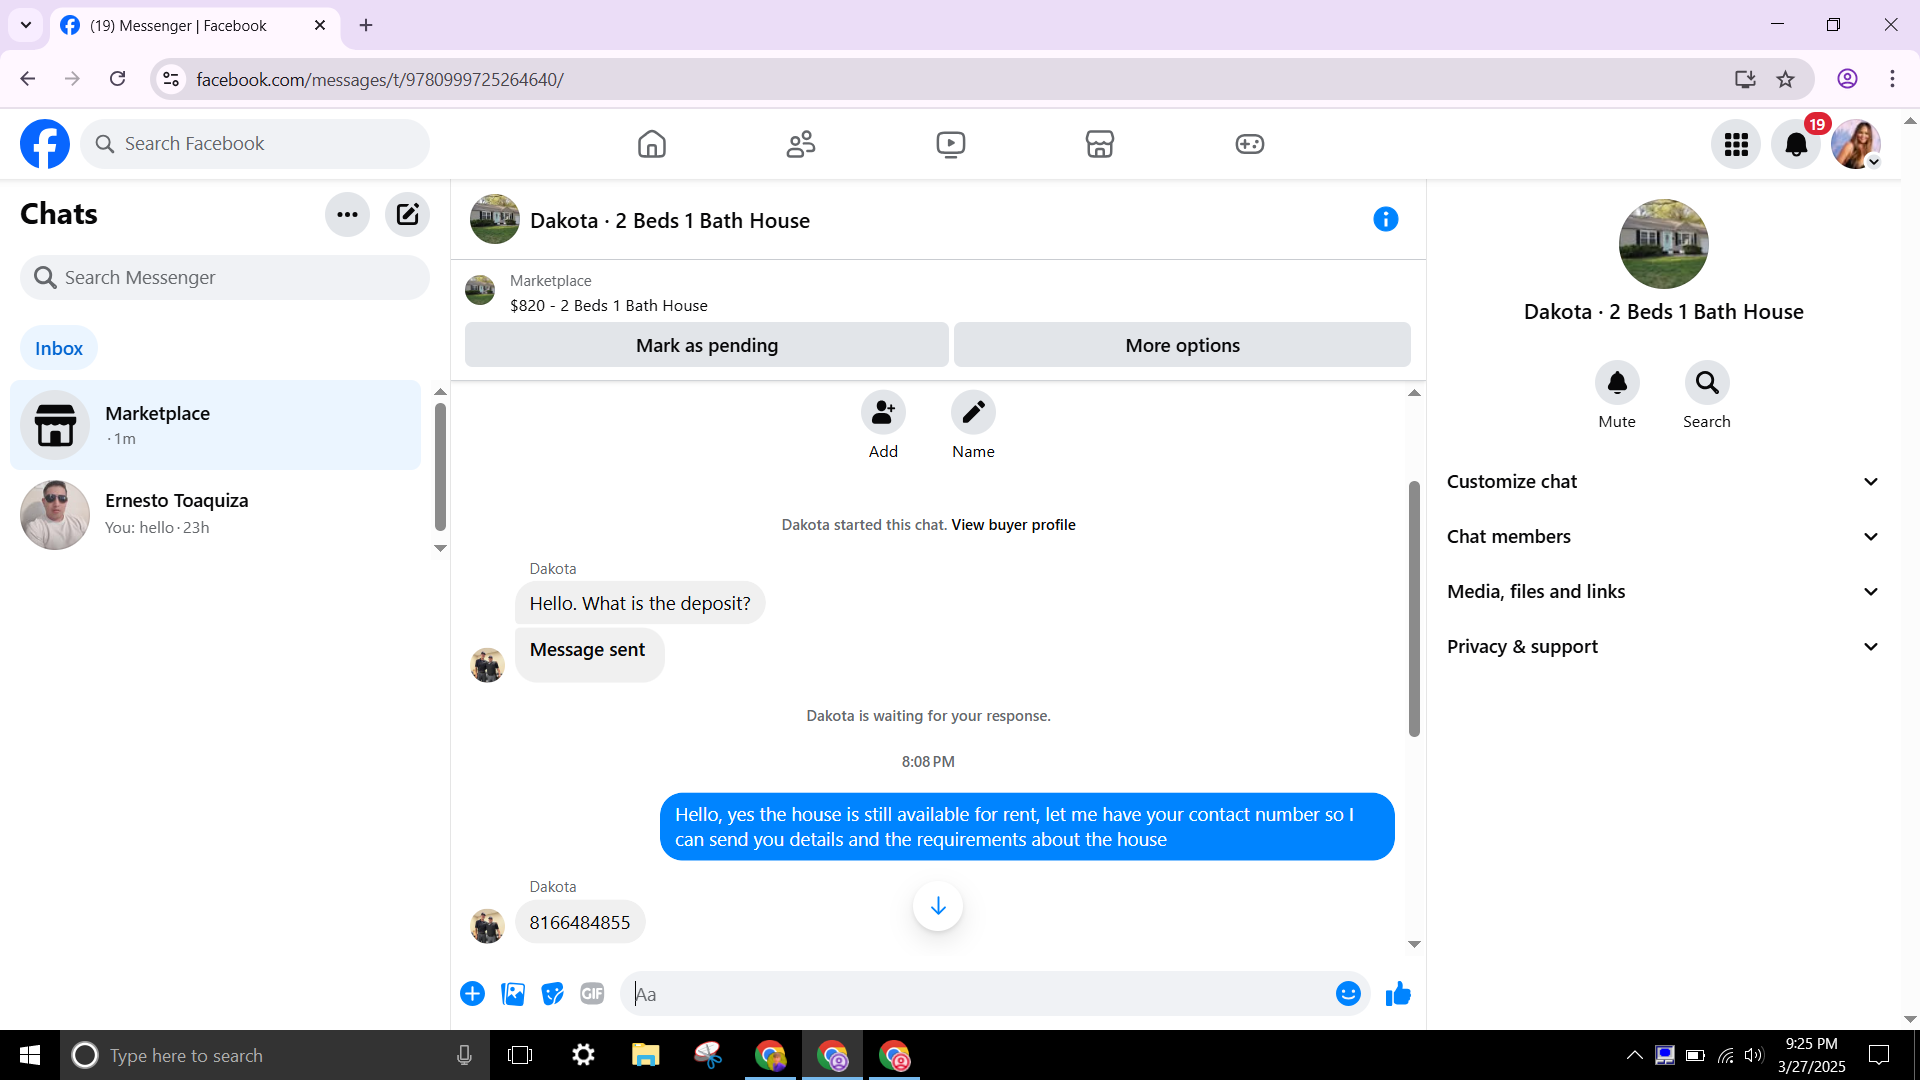Bookmark this page with the star icon
1920x1080 pixels.
point(1786,79)
